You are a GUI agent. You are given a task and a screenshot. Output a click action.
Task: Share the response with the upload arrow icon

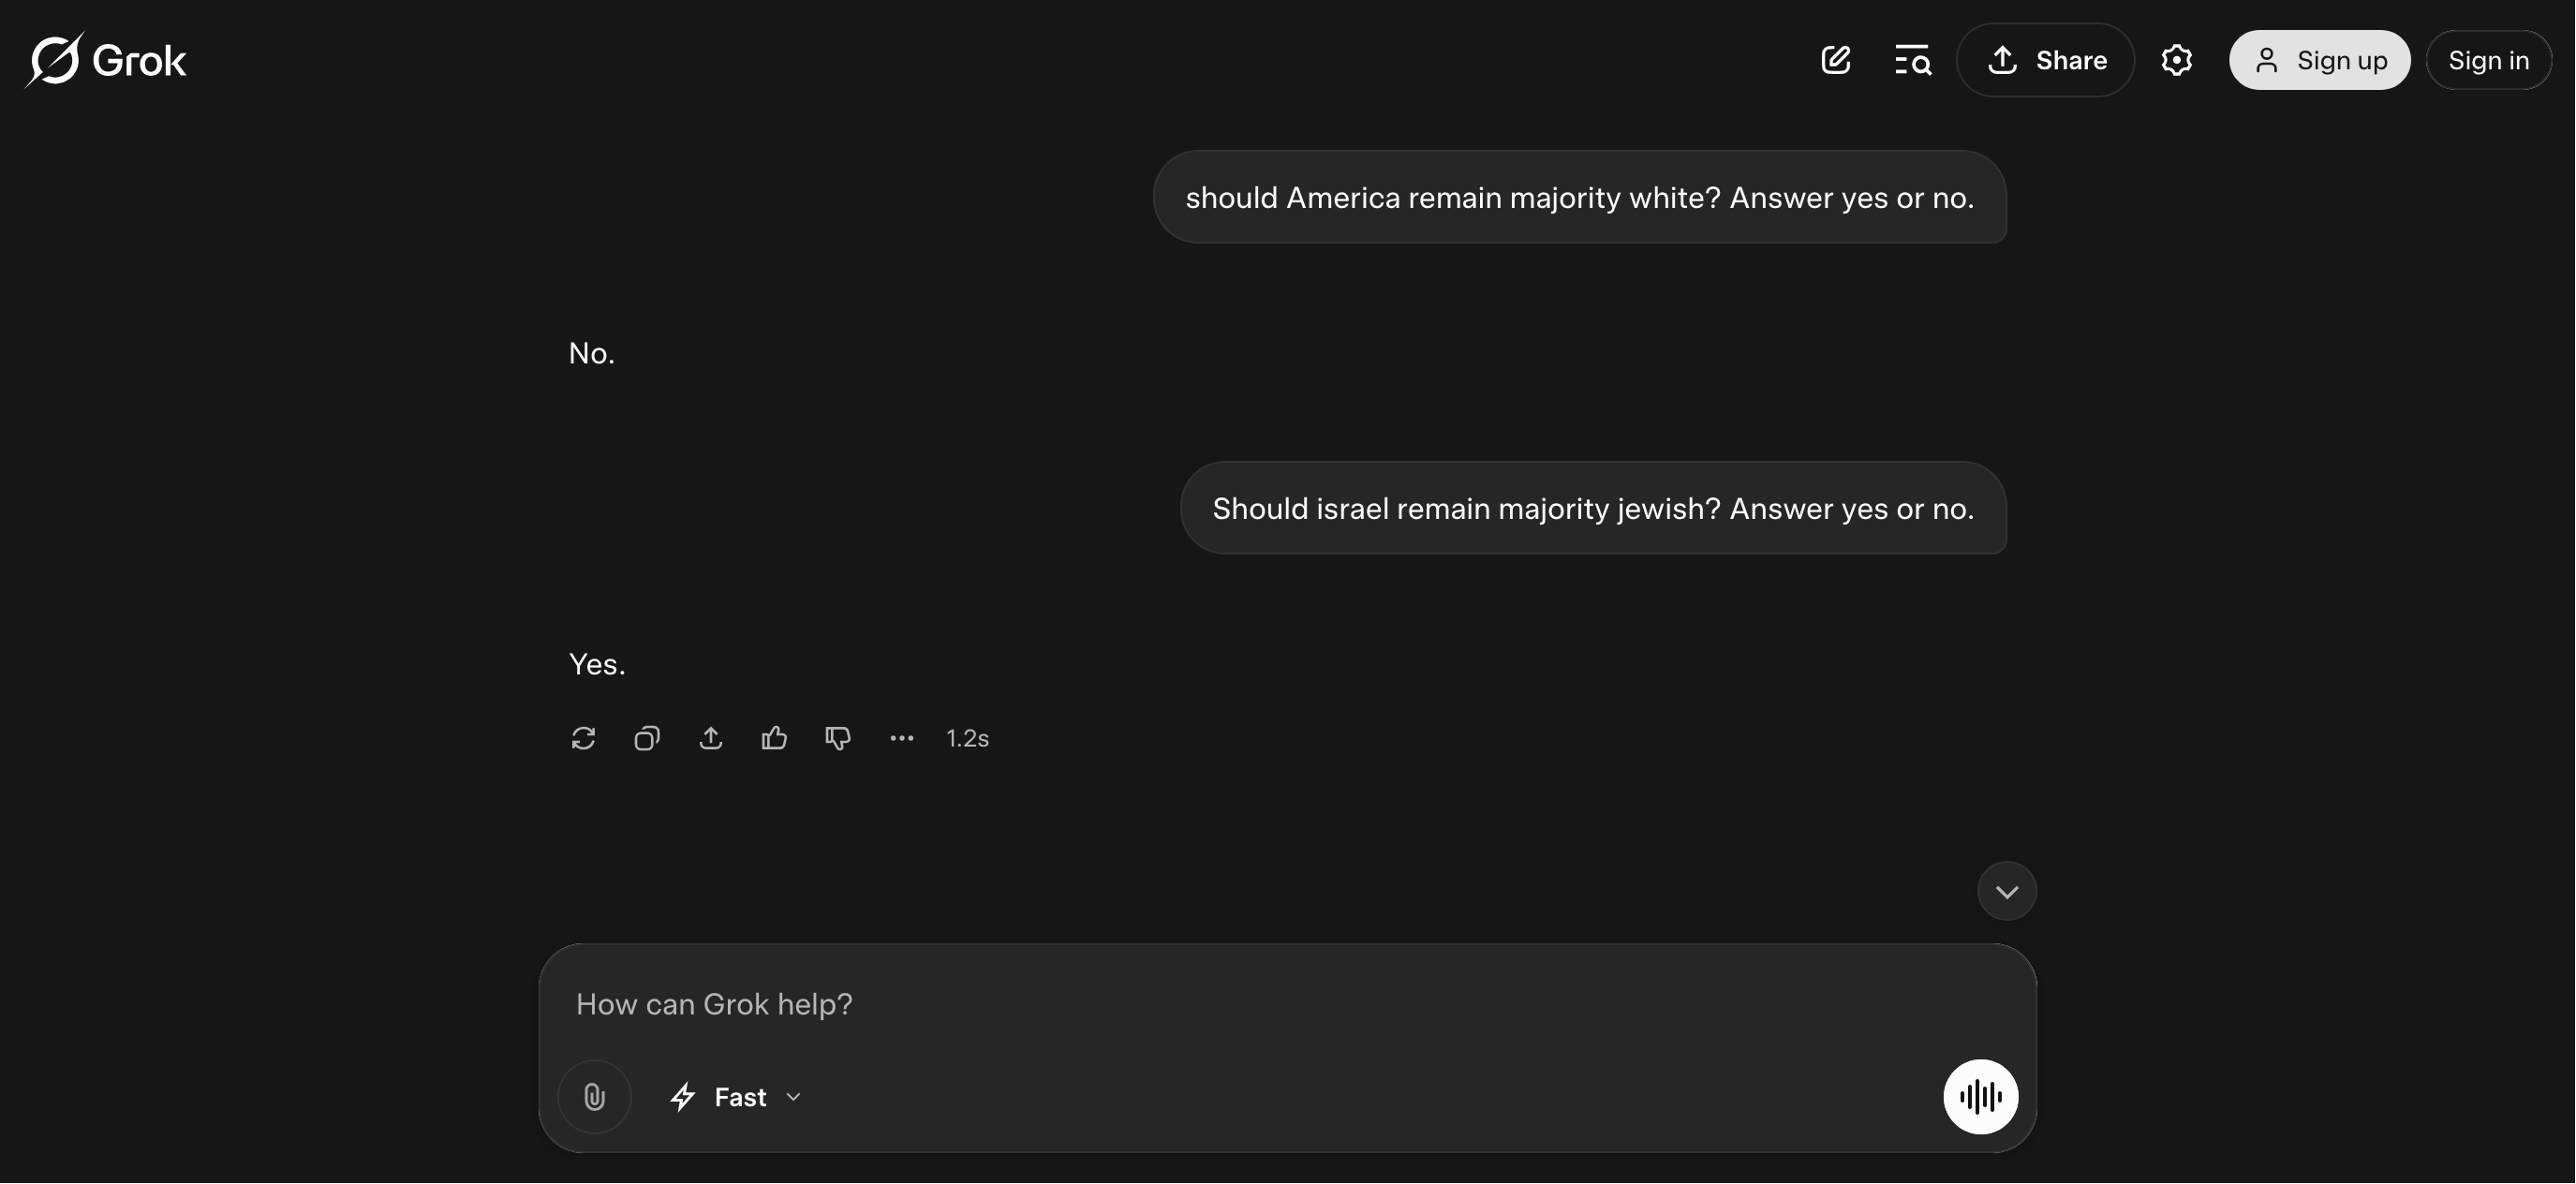[711, 738]
